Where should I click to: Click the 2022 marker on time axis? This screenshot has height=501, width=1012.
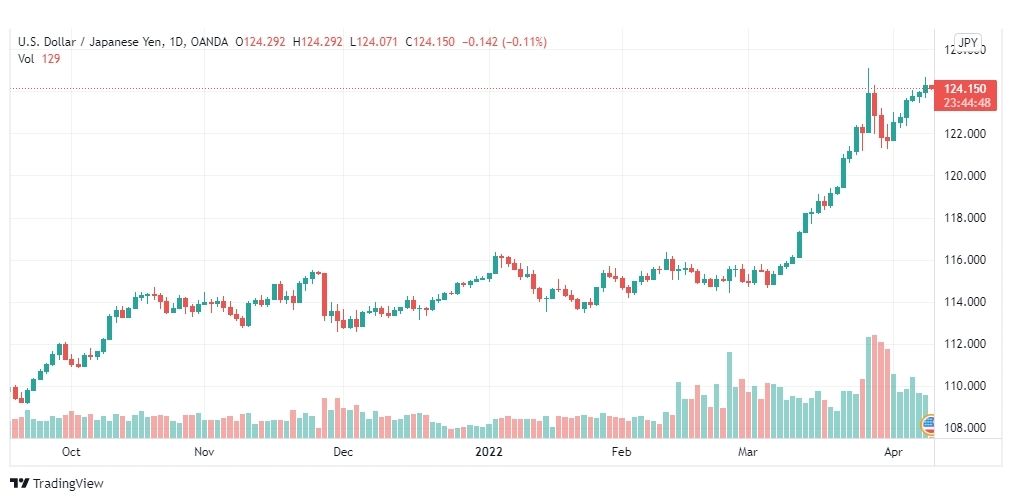[489, 451]
